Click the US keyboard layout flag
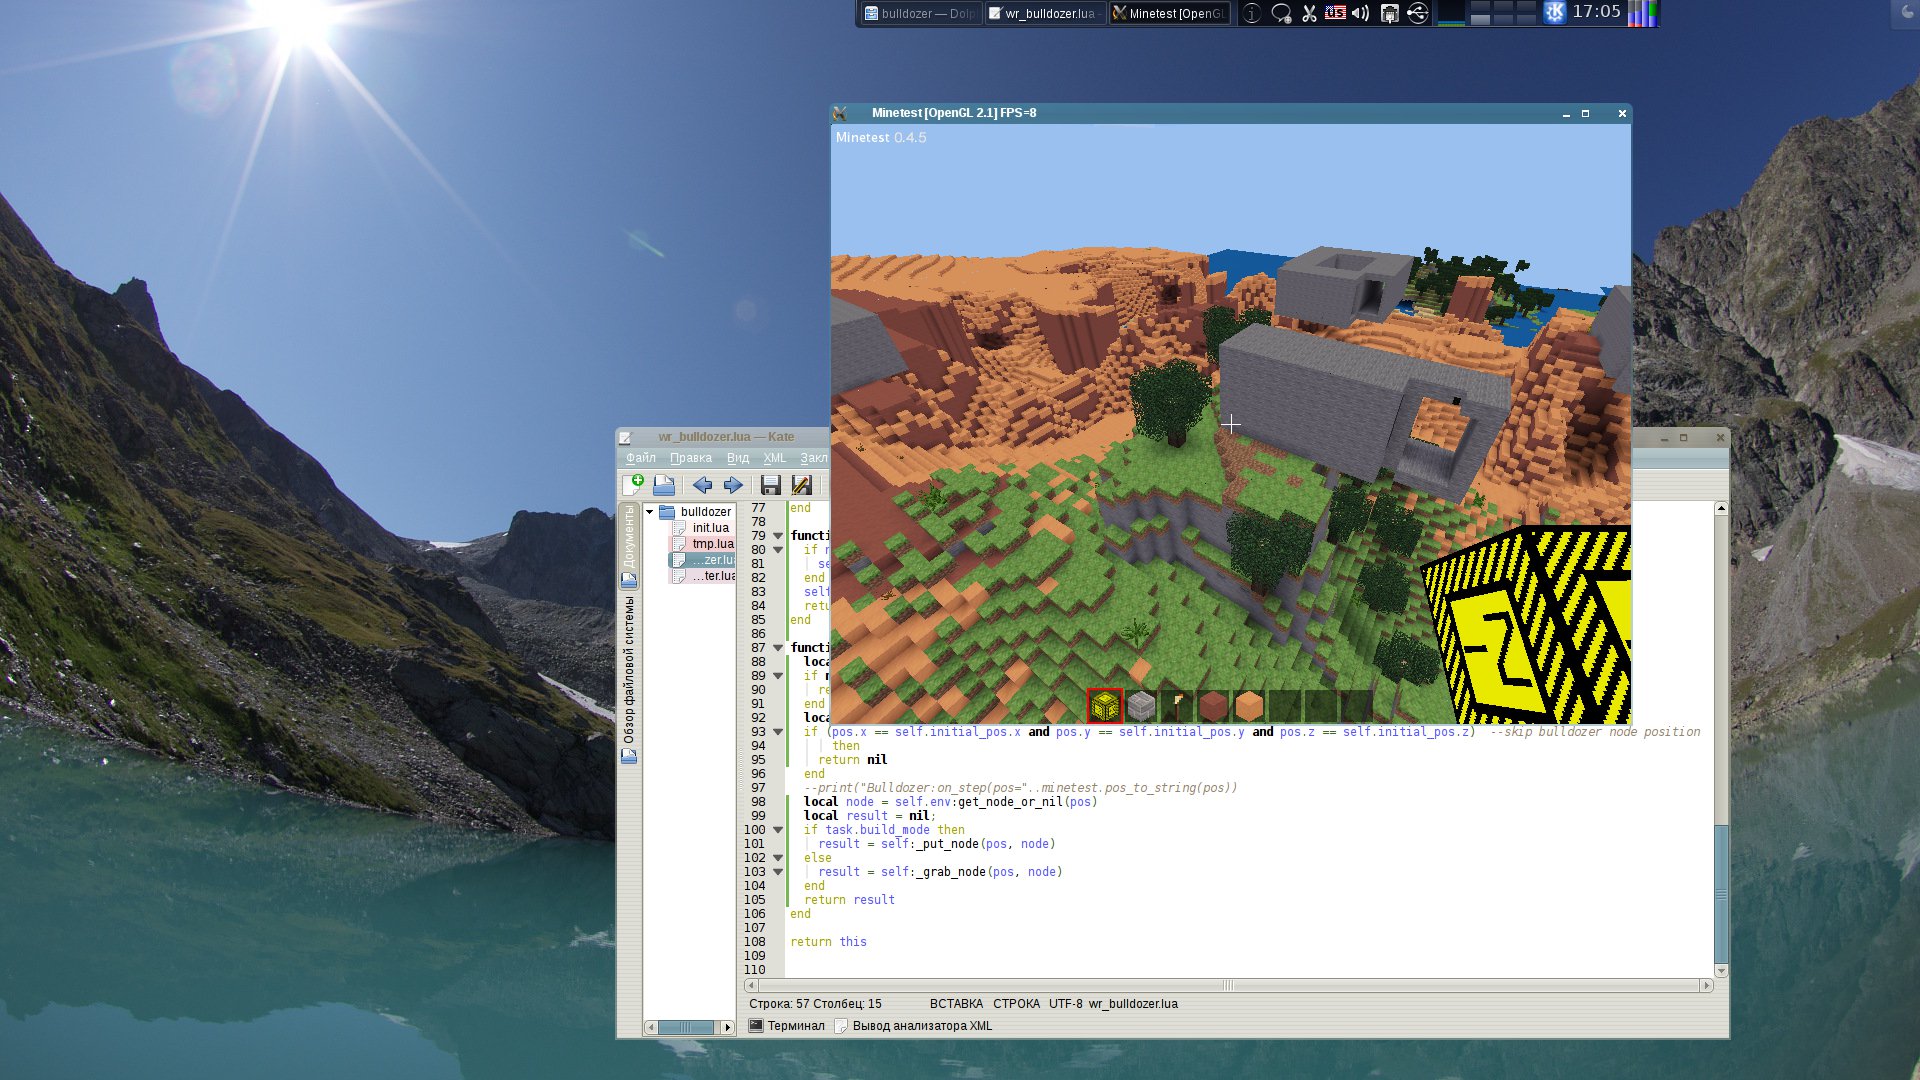The width and height of the screenshot is (1920, 1080). [x=1335, y=13]
